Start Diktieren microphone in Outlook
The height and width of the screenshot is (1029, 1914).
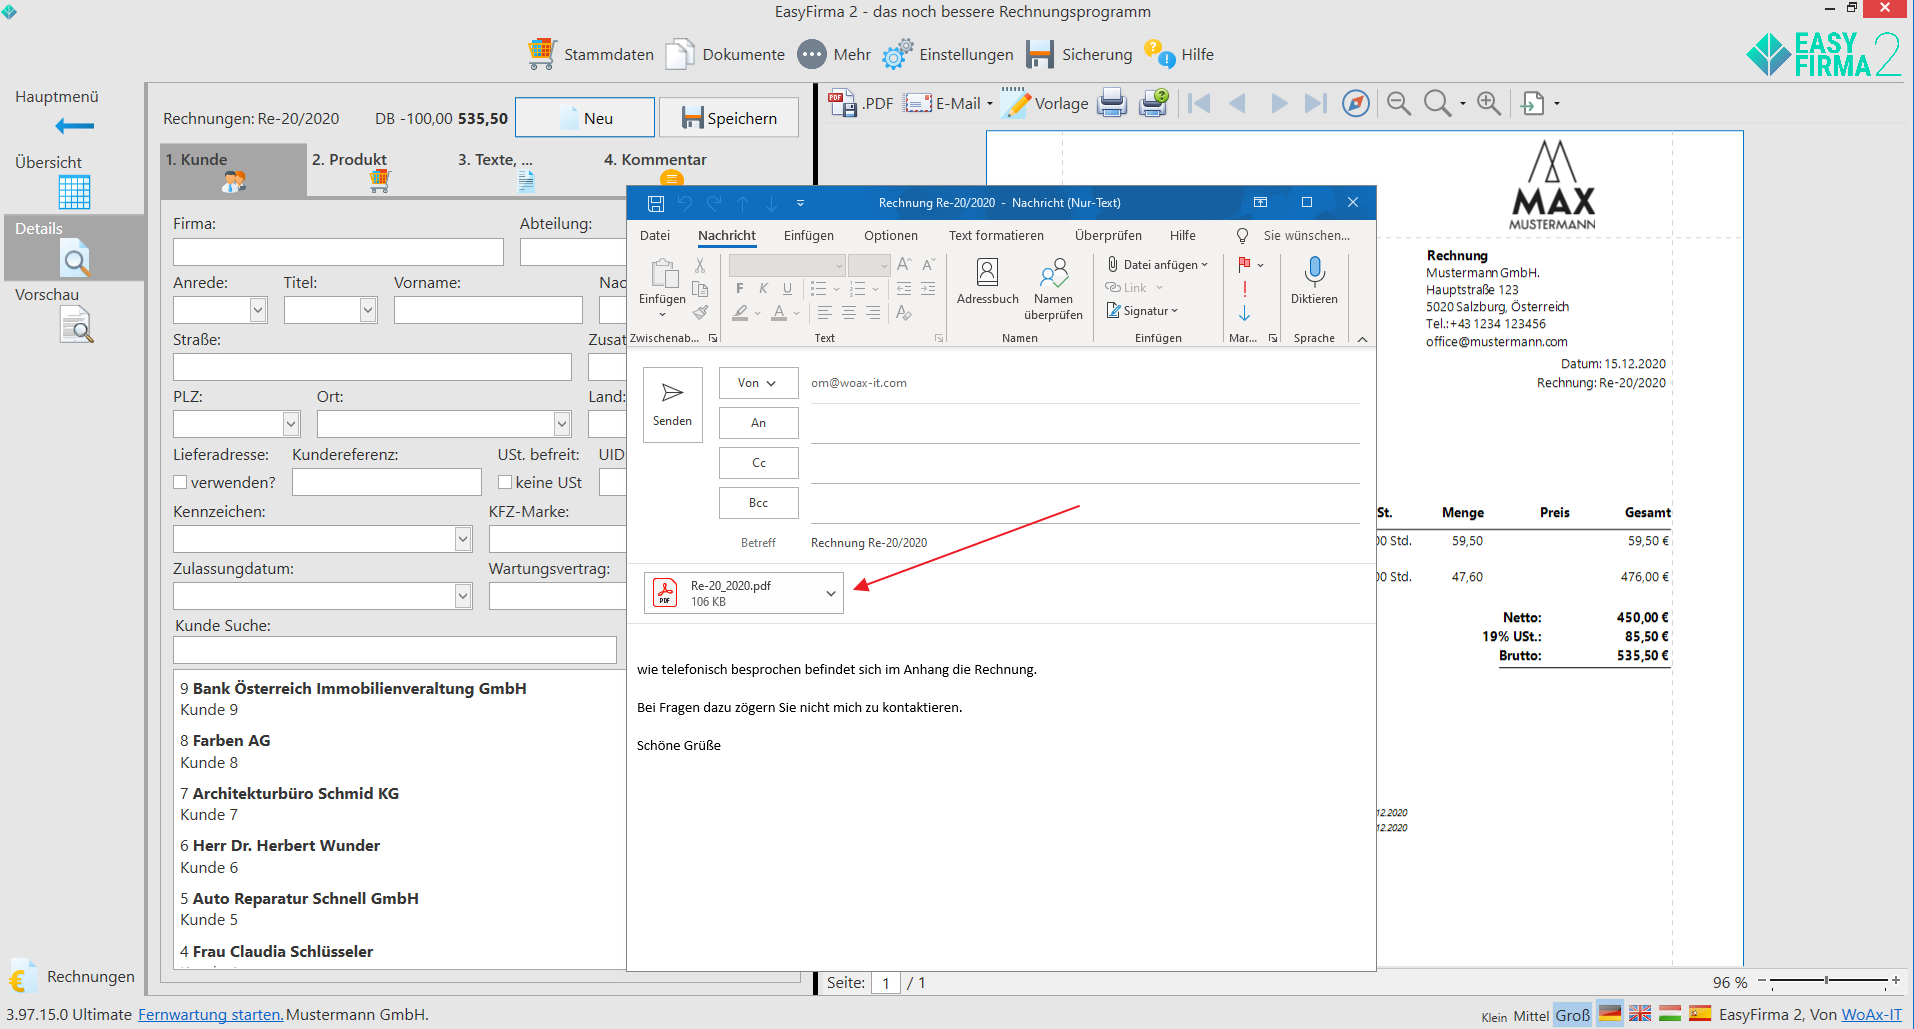[x=1314, y=280]
